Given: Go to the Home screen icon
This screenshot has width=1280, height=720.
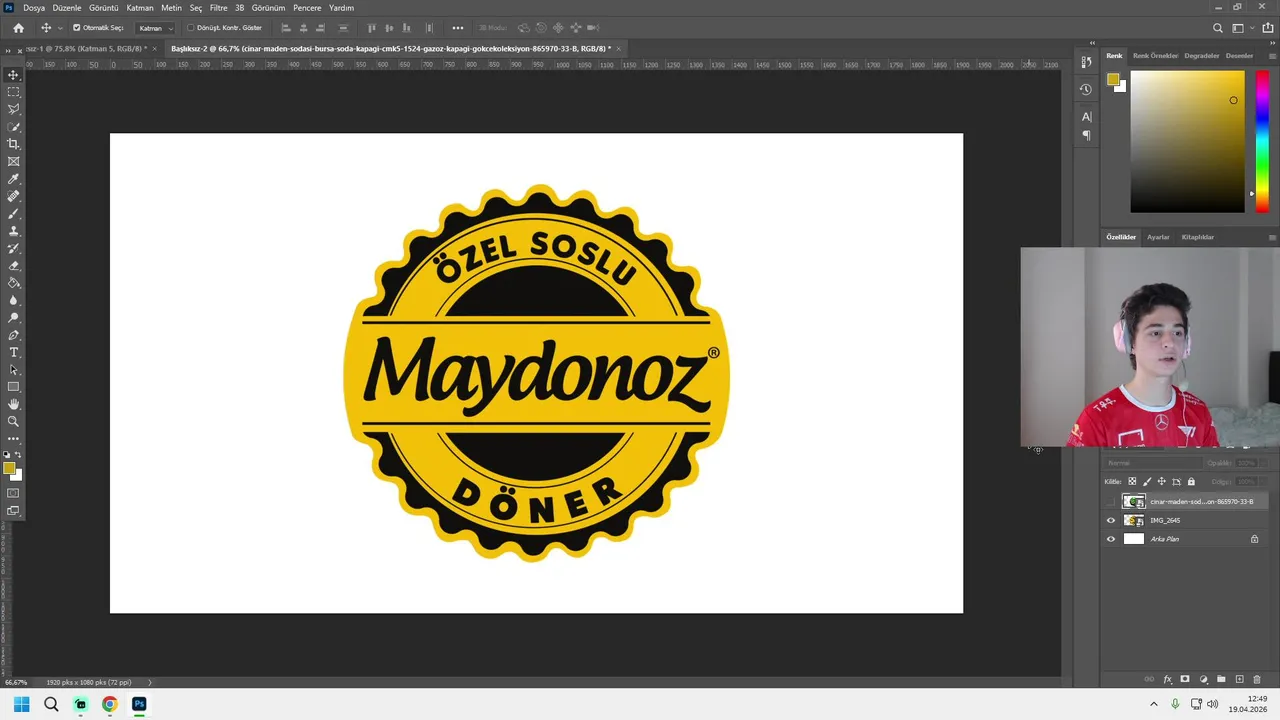Looking at the screenshot, I should coord(18,28).
